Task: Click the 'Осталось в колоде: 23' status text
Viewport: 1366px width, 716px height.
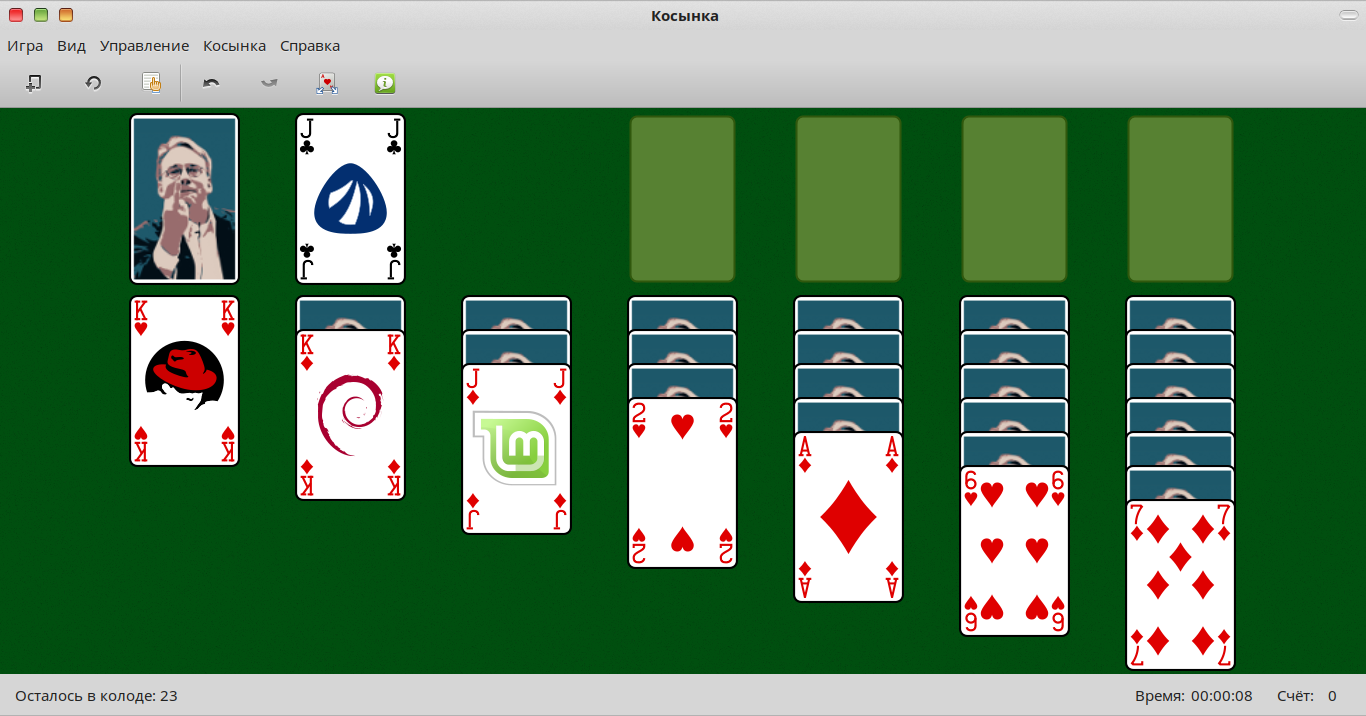Action: [96, 696]
